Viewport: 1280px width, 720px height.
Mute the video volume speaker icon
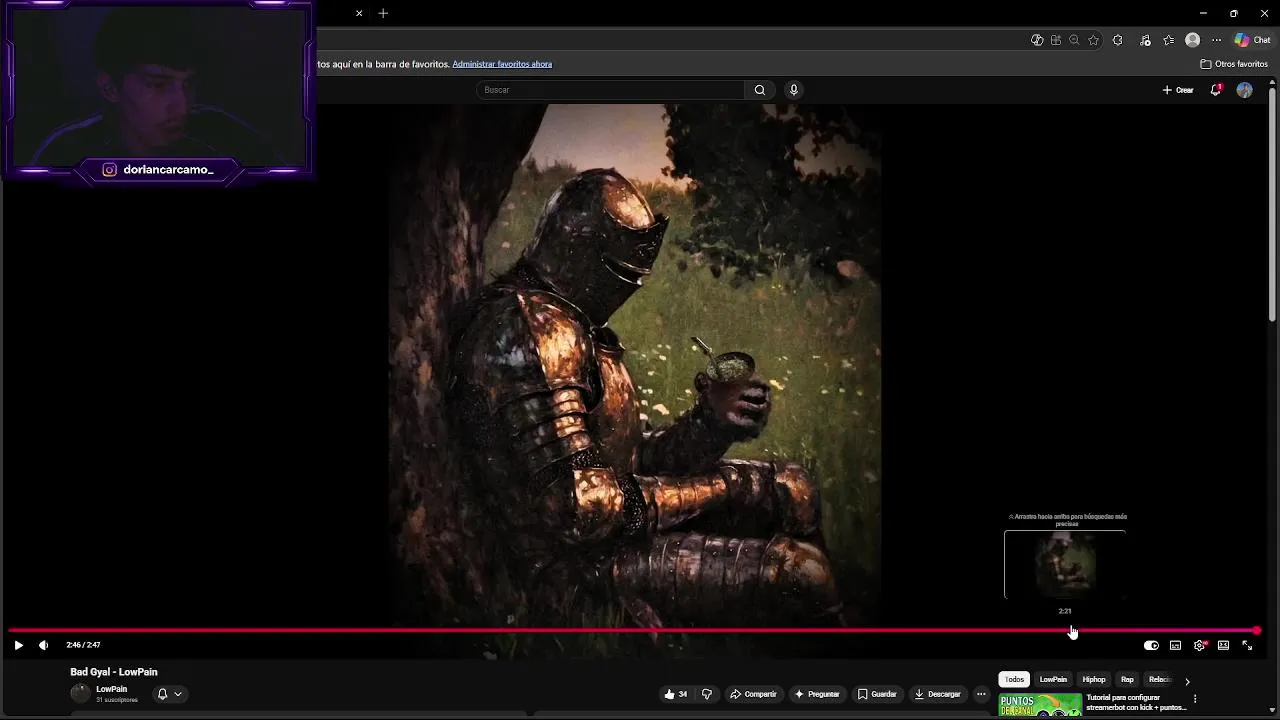coord(43,645)
